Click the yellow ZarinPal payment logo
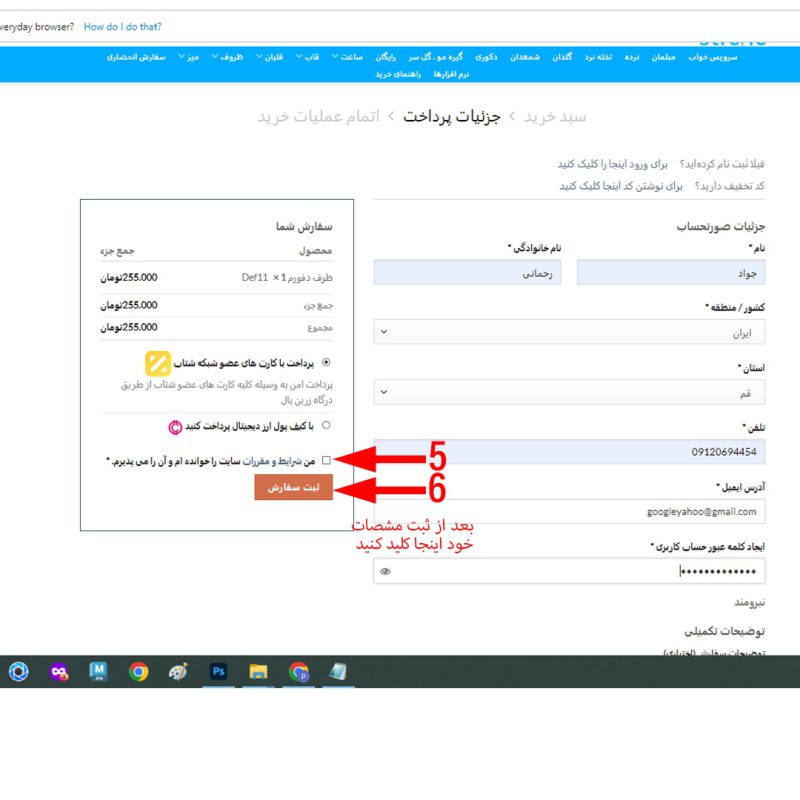Image resolution: width=800 pixels, height=800 pixels. 158,363
